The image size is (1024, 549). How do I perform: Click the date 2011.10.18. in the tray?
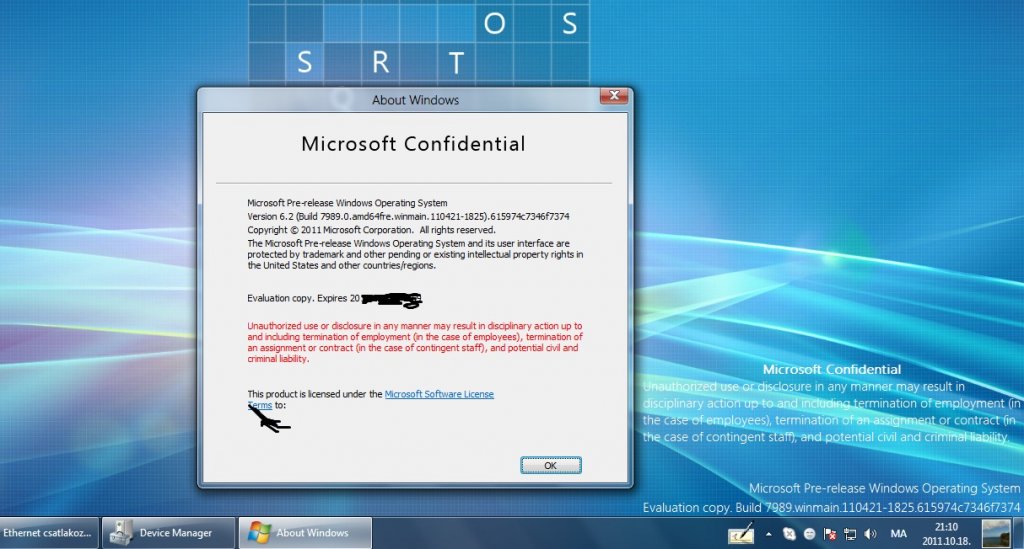click(946, 541)
